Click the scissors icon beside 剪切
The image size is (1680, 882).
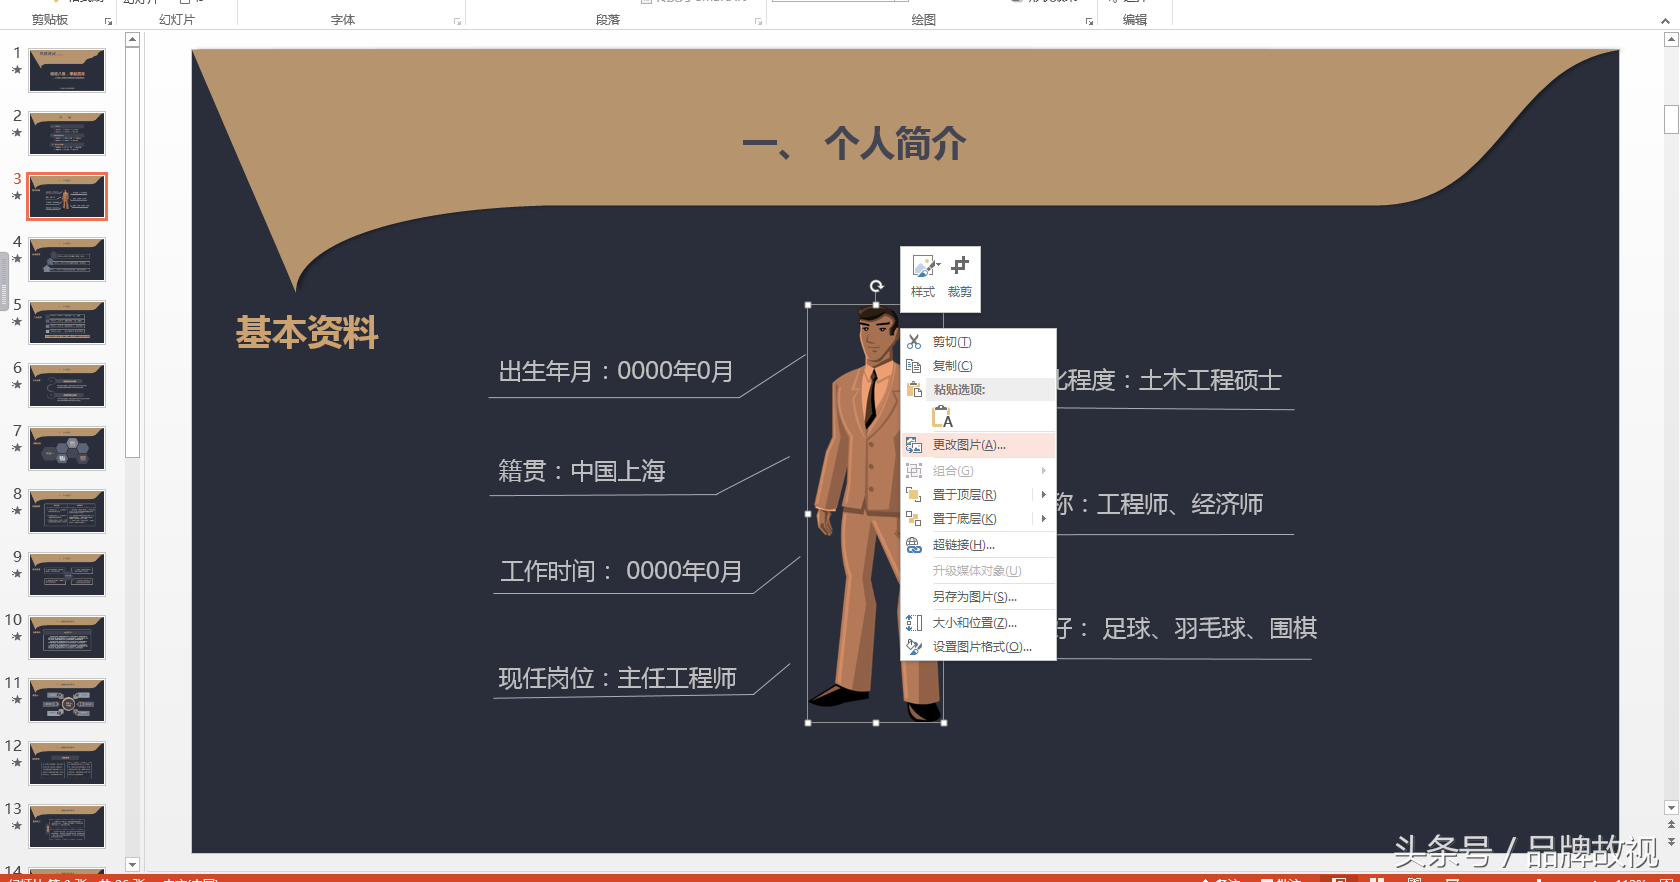(x=914, y=342)
